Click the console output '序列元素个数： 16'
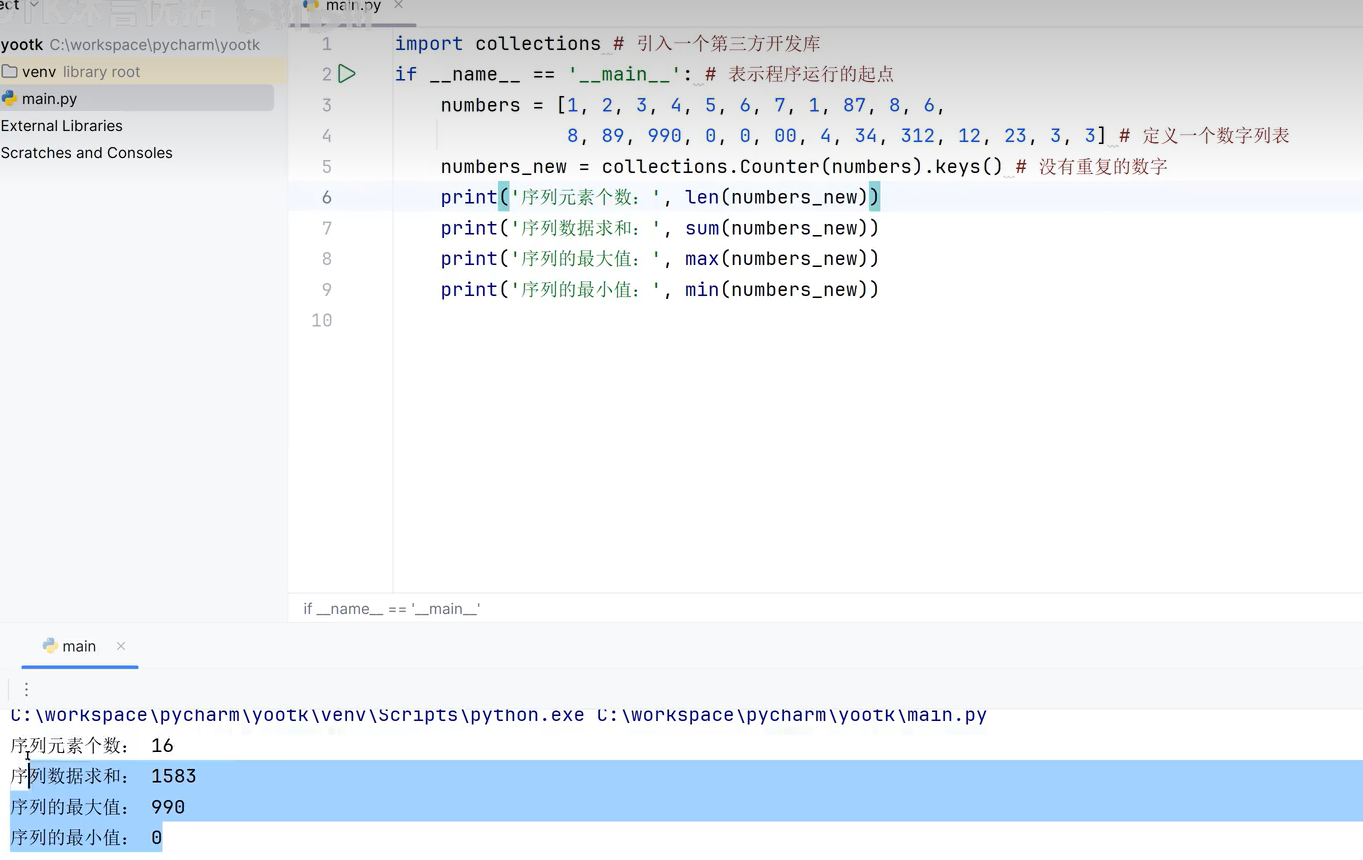This screenshot has width=1363, height=860. pyautogui.click(x=92, y=746)
